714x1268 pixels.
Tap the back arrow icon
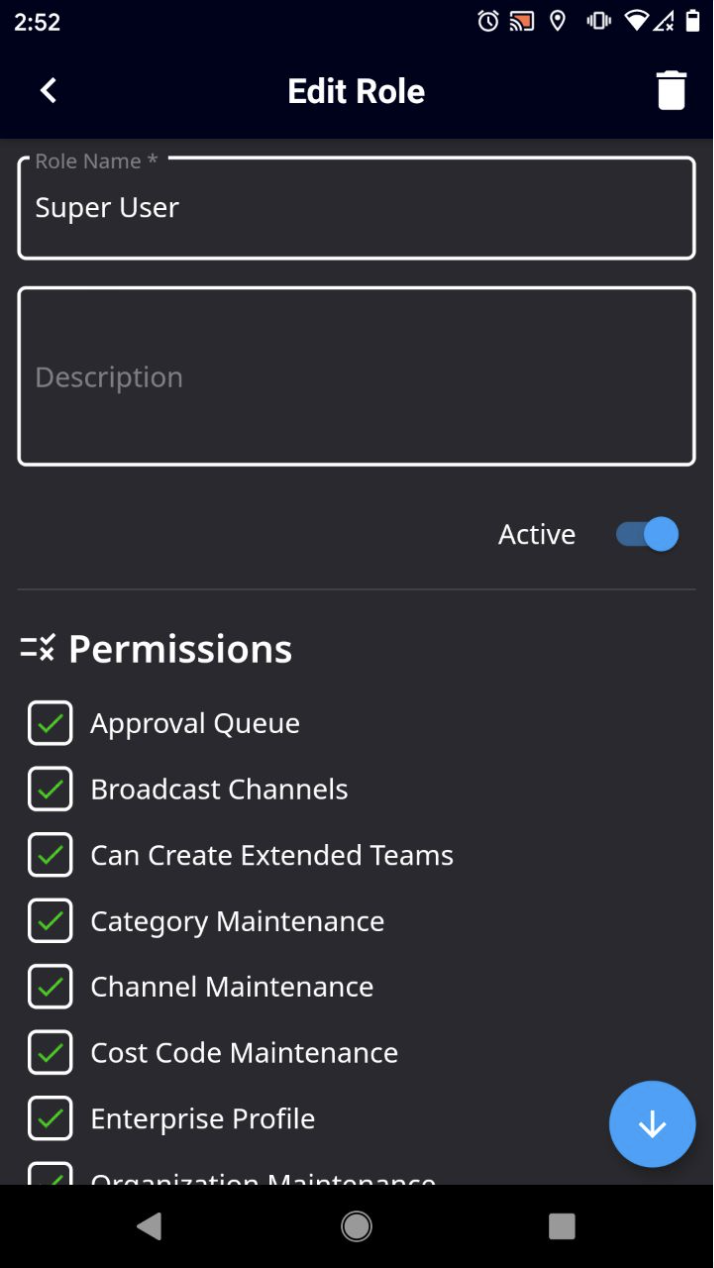tap(48, 91)
